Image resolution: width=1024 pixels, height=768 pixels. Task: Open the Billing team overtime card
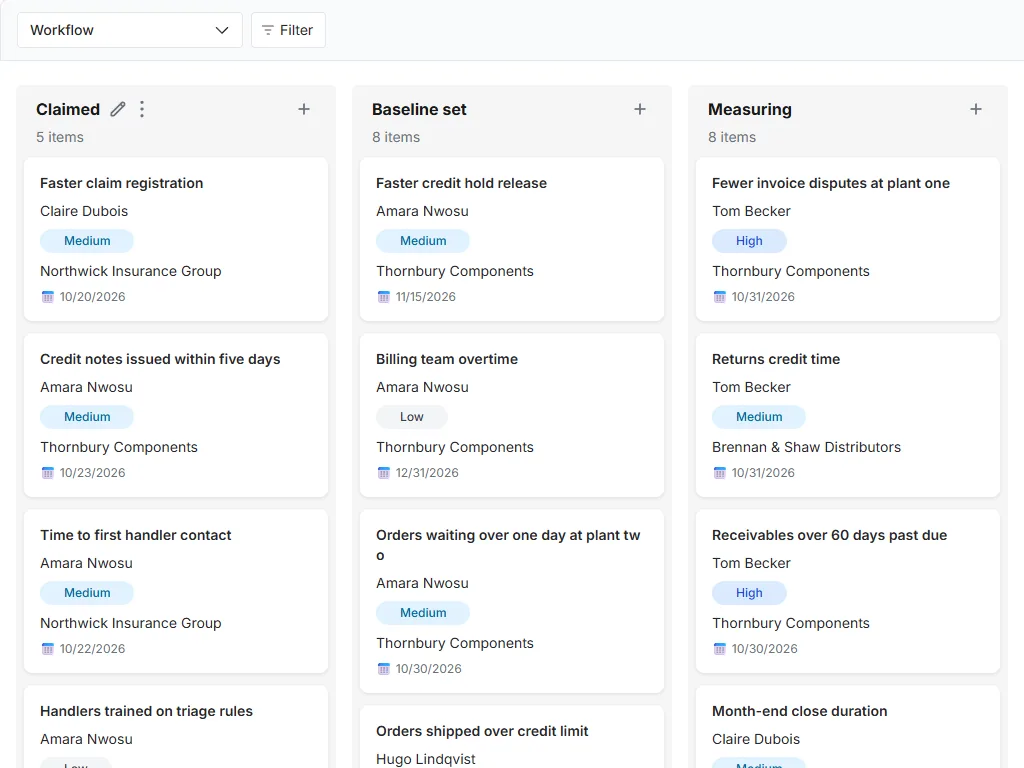(x=512, y=415)
